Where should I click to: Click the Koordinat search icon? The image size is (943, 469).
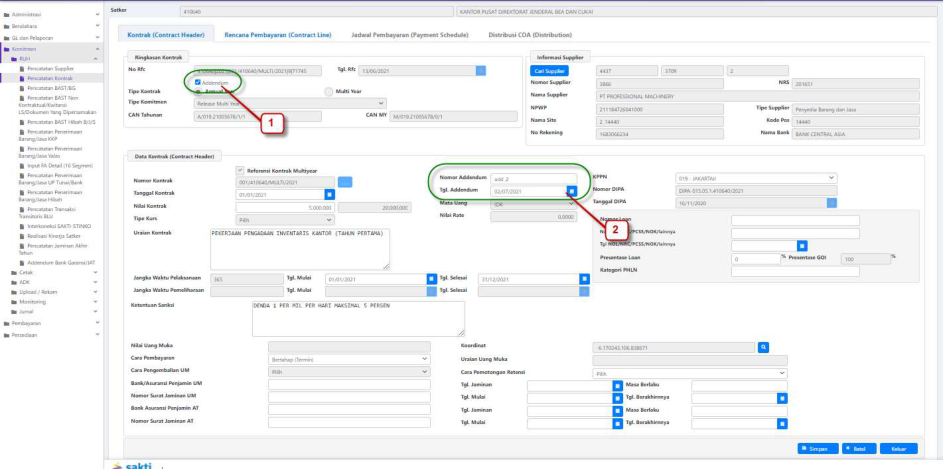click(x=763, y=347)
